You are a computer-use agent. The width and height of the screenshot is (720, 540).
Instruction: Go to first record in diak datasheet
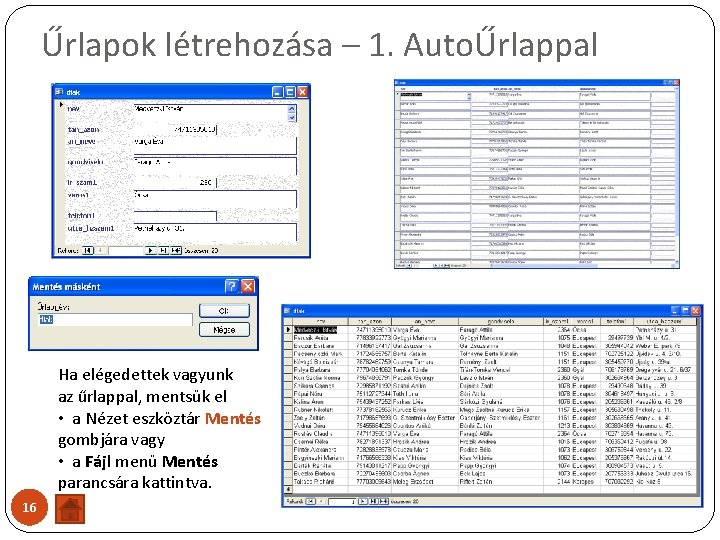pos(311,501)
